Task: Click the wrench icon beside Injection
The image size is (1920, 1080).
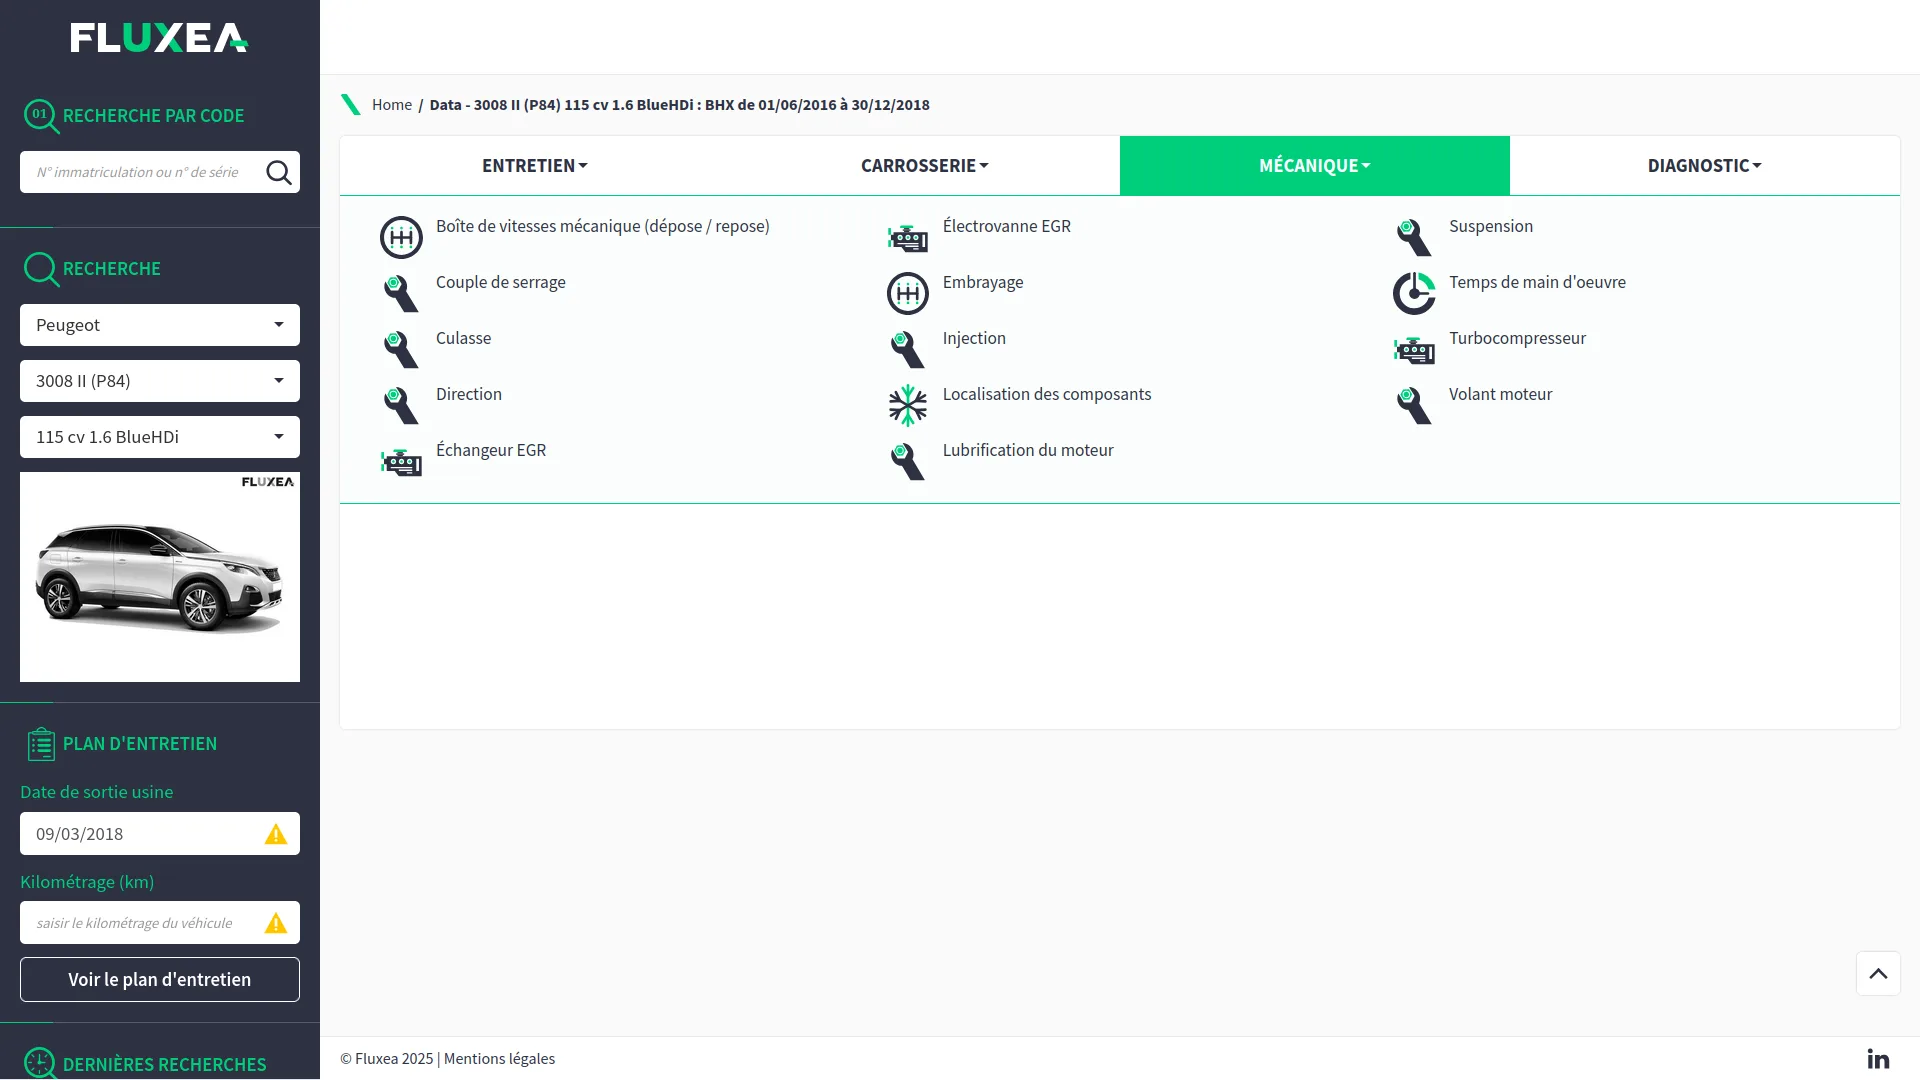Action: [x=908, y=350]
